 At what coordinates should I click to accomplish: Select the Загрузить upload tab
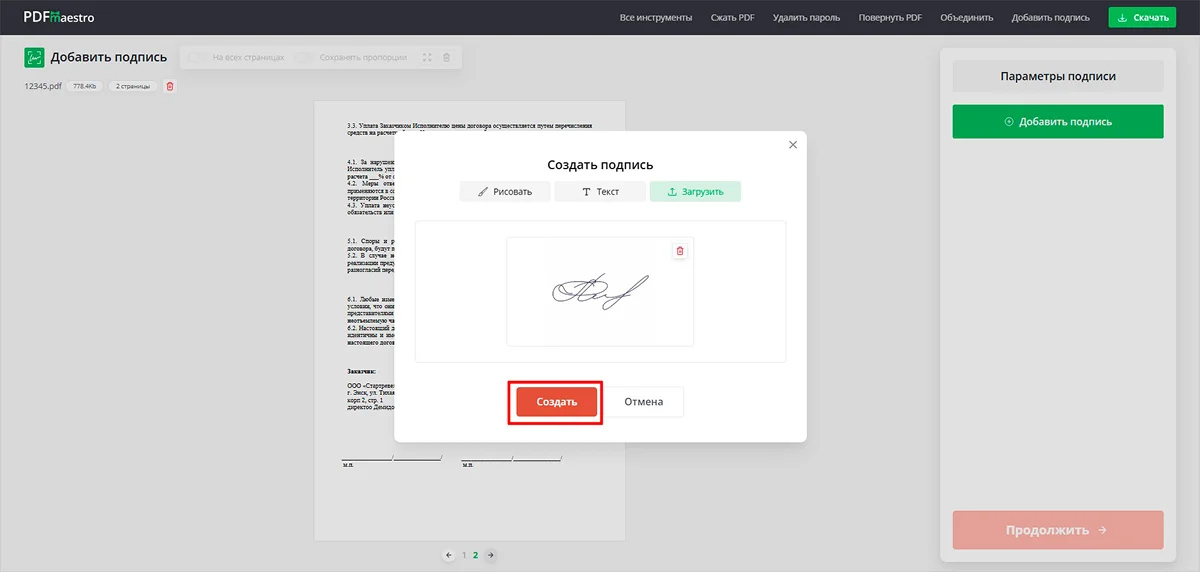click(695, 191)
